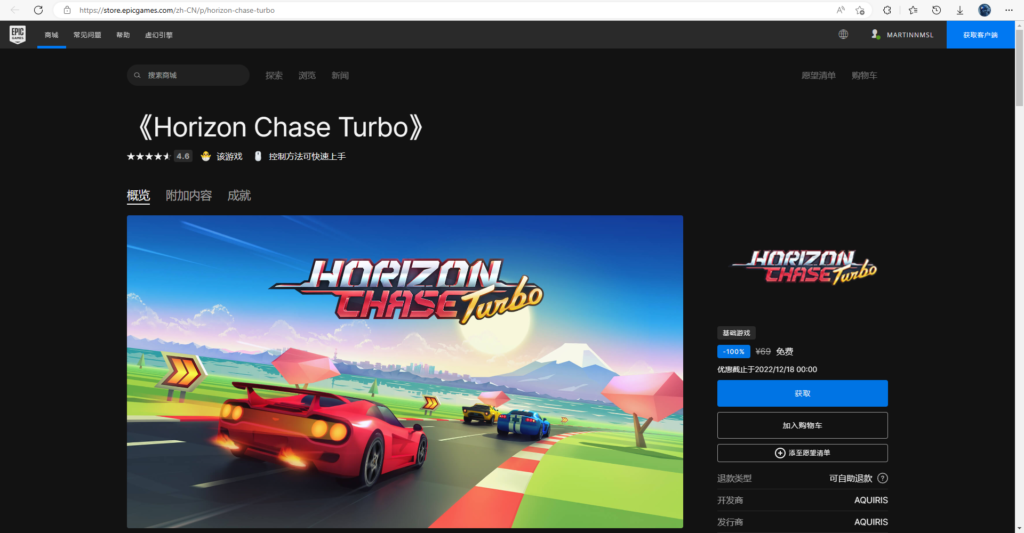Open 帮助 in top navigation
The image size is (1024, 533).
[x=123, y=35]
